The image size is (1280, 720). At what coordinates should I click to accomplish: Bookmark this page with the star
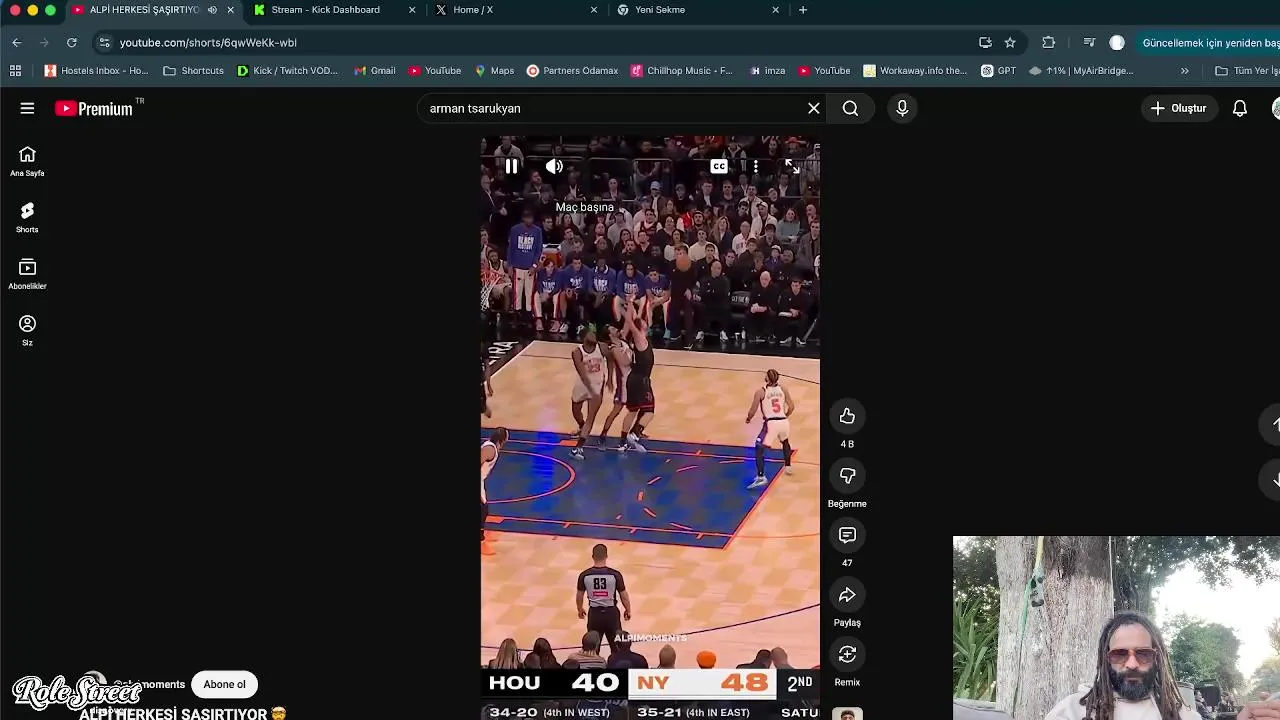[x=1010, y=42]
